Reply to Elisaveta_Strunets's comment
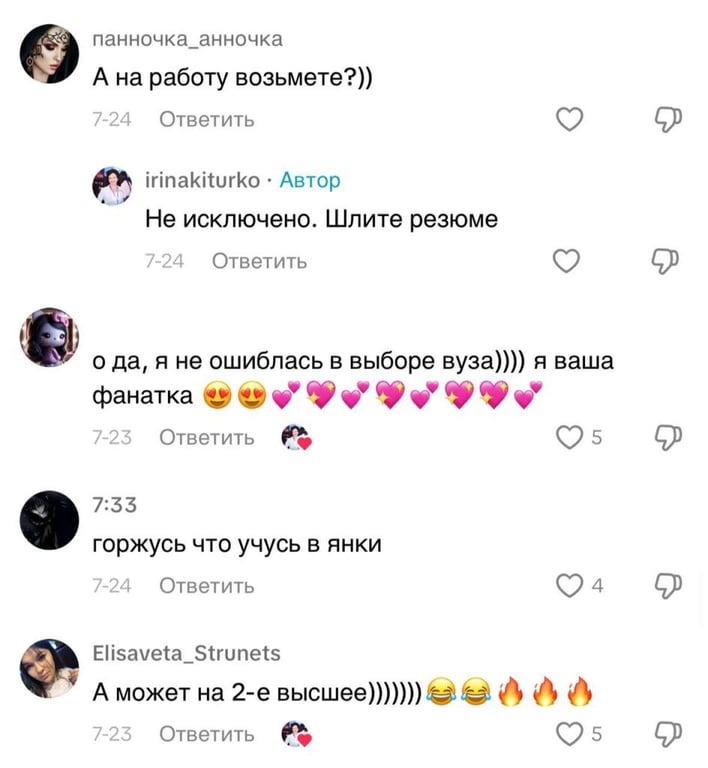708x768 pixels. 207,734
